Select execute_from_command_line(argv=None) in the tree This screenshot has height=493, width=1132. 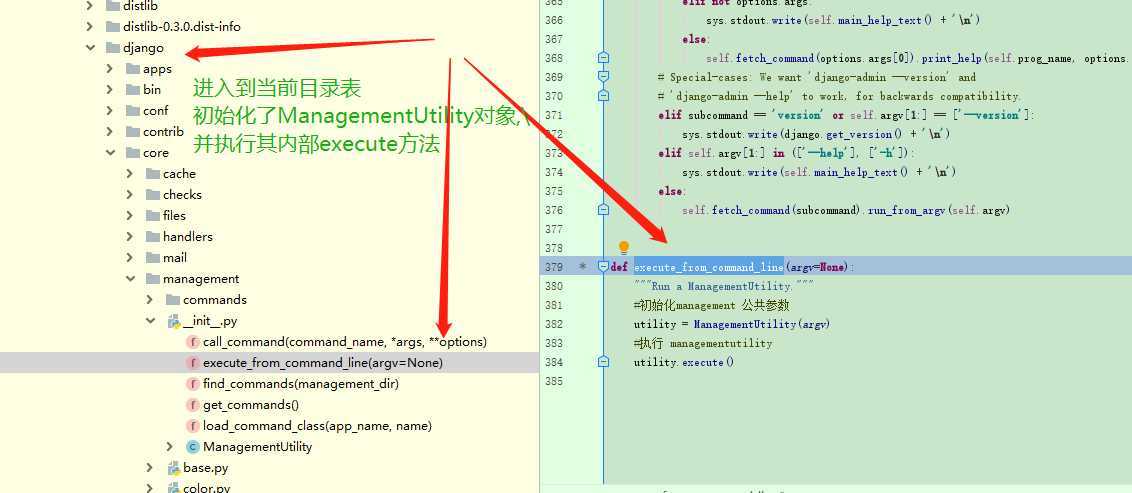tap(323, 362)
